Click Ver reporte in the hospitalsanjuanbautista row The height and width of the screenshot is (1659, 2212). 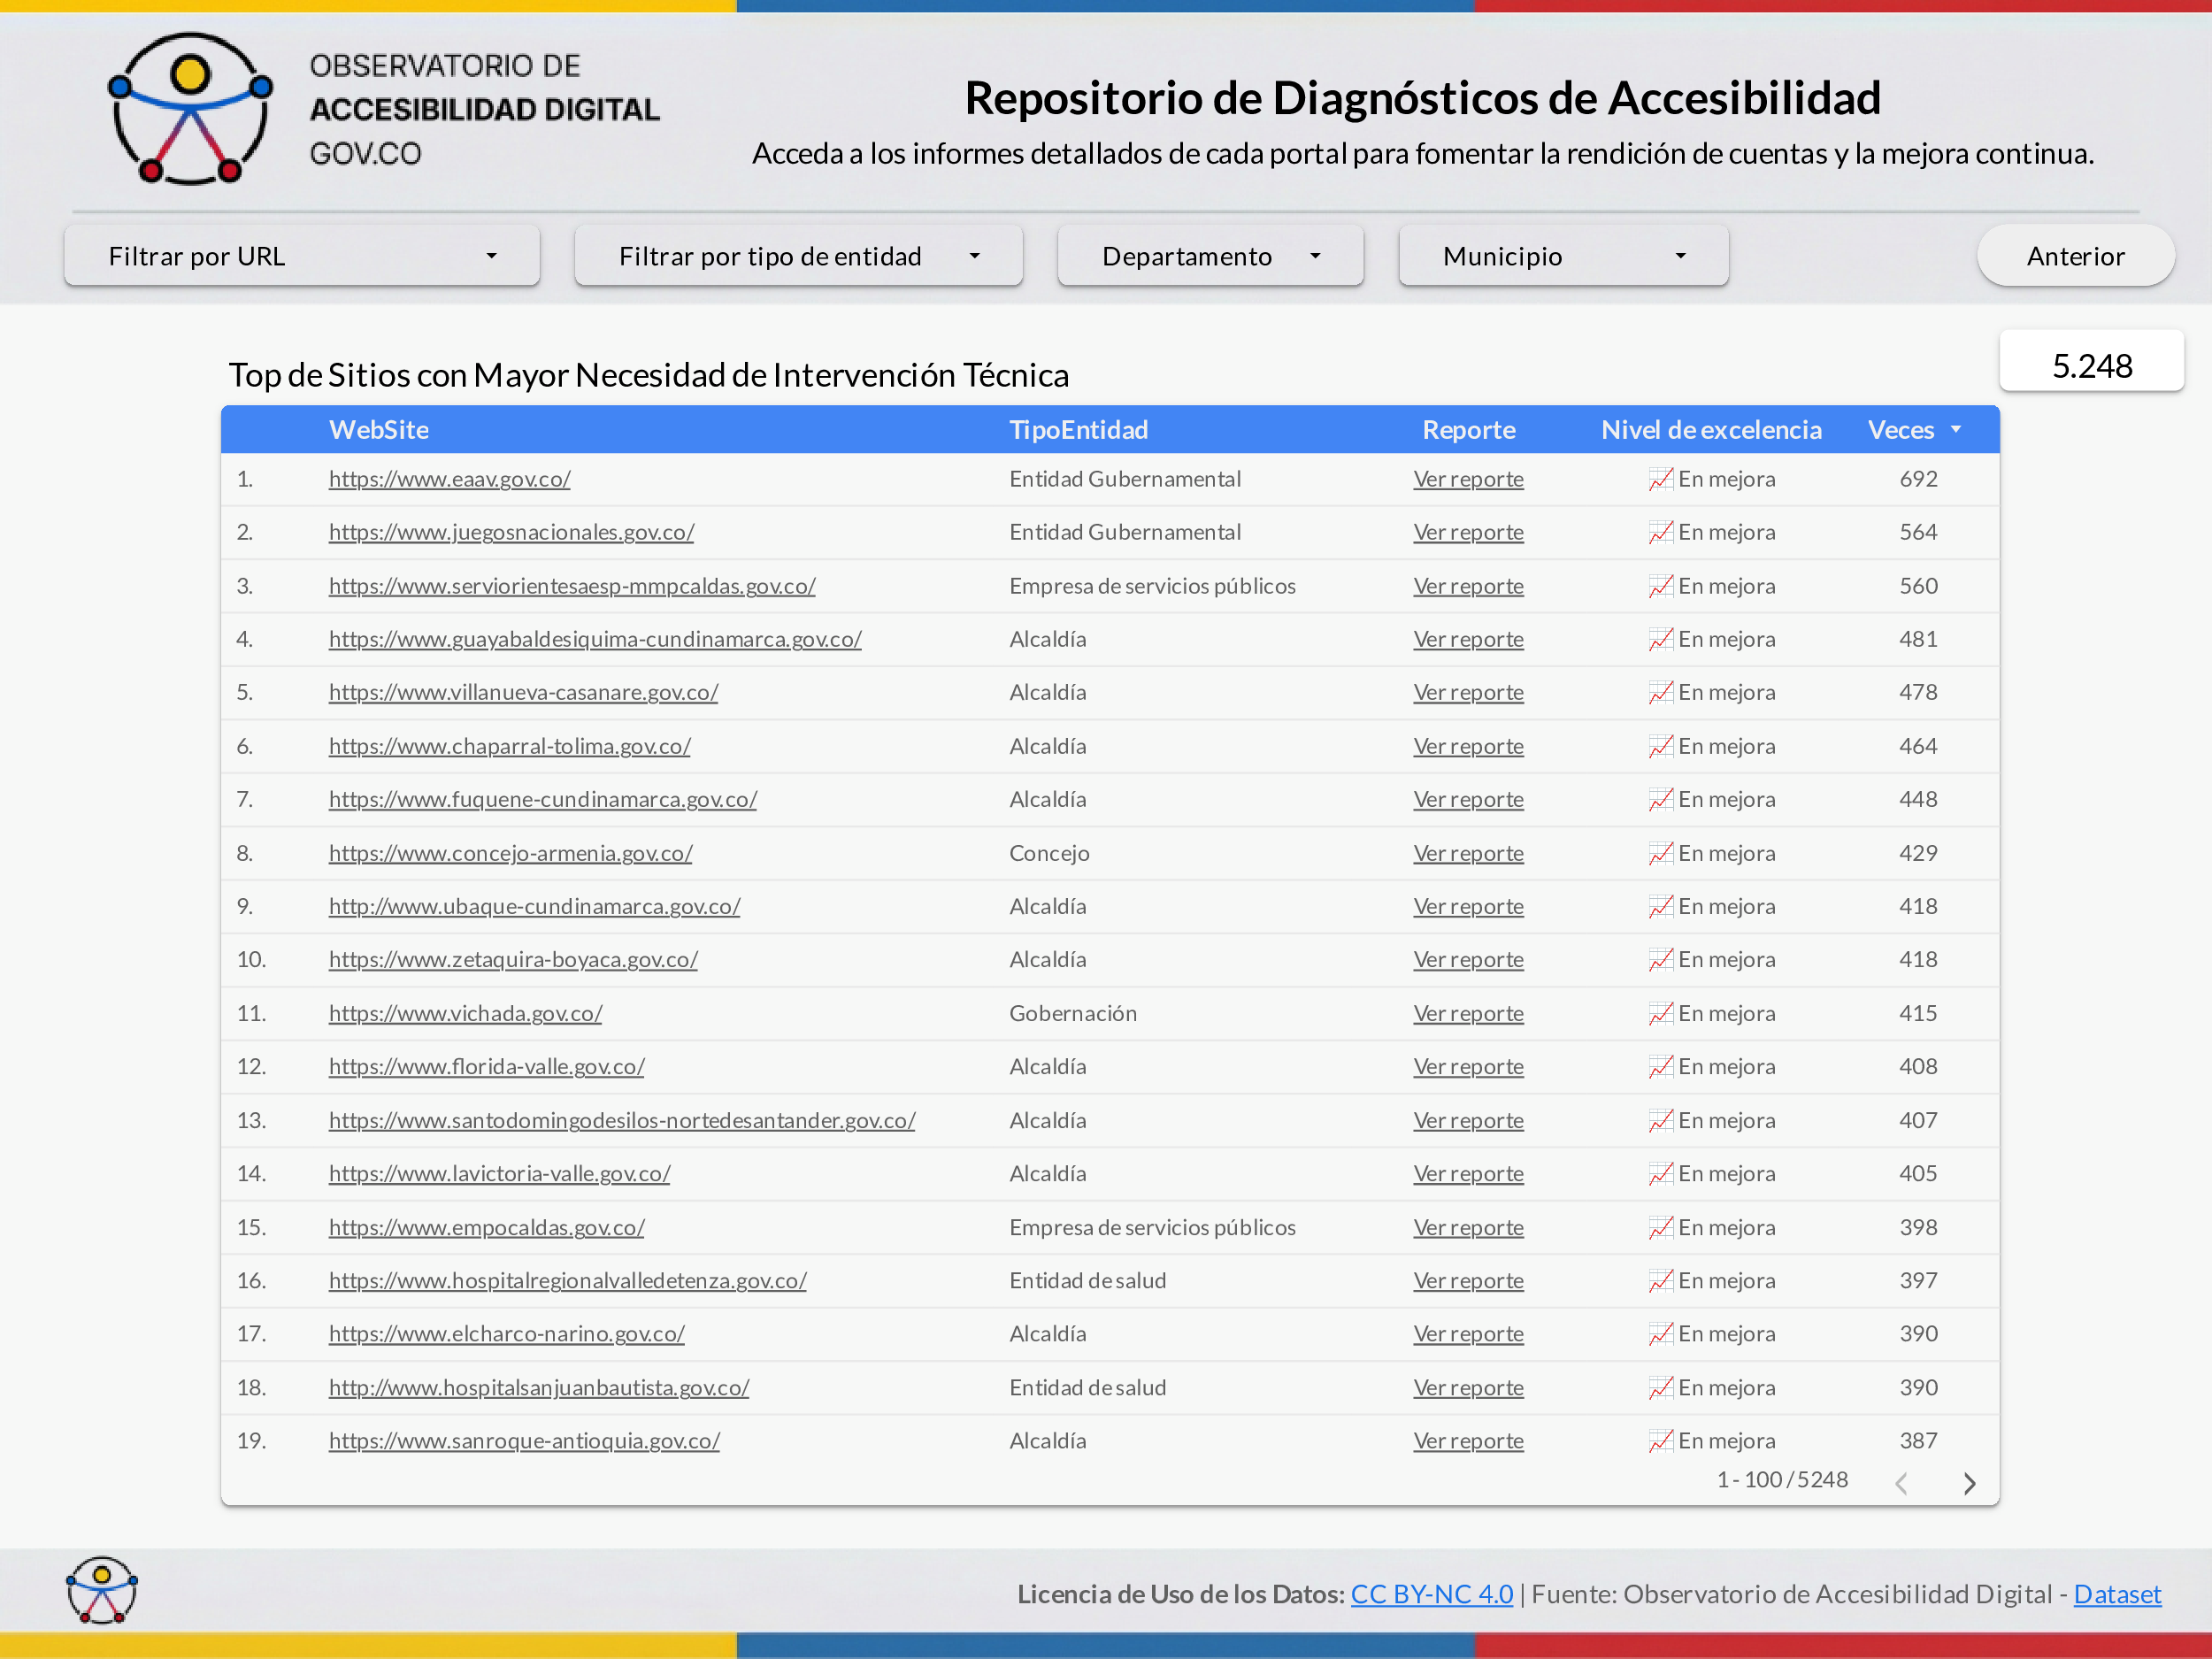1468,1387
